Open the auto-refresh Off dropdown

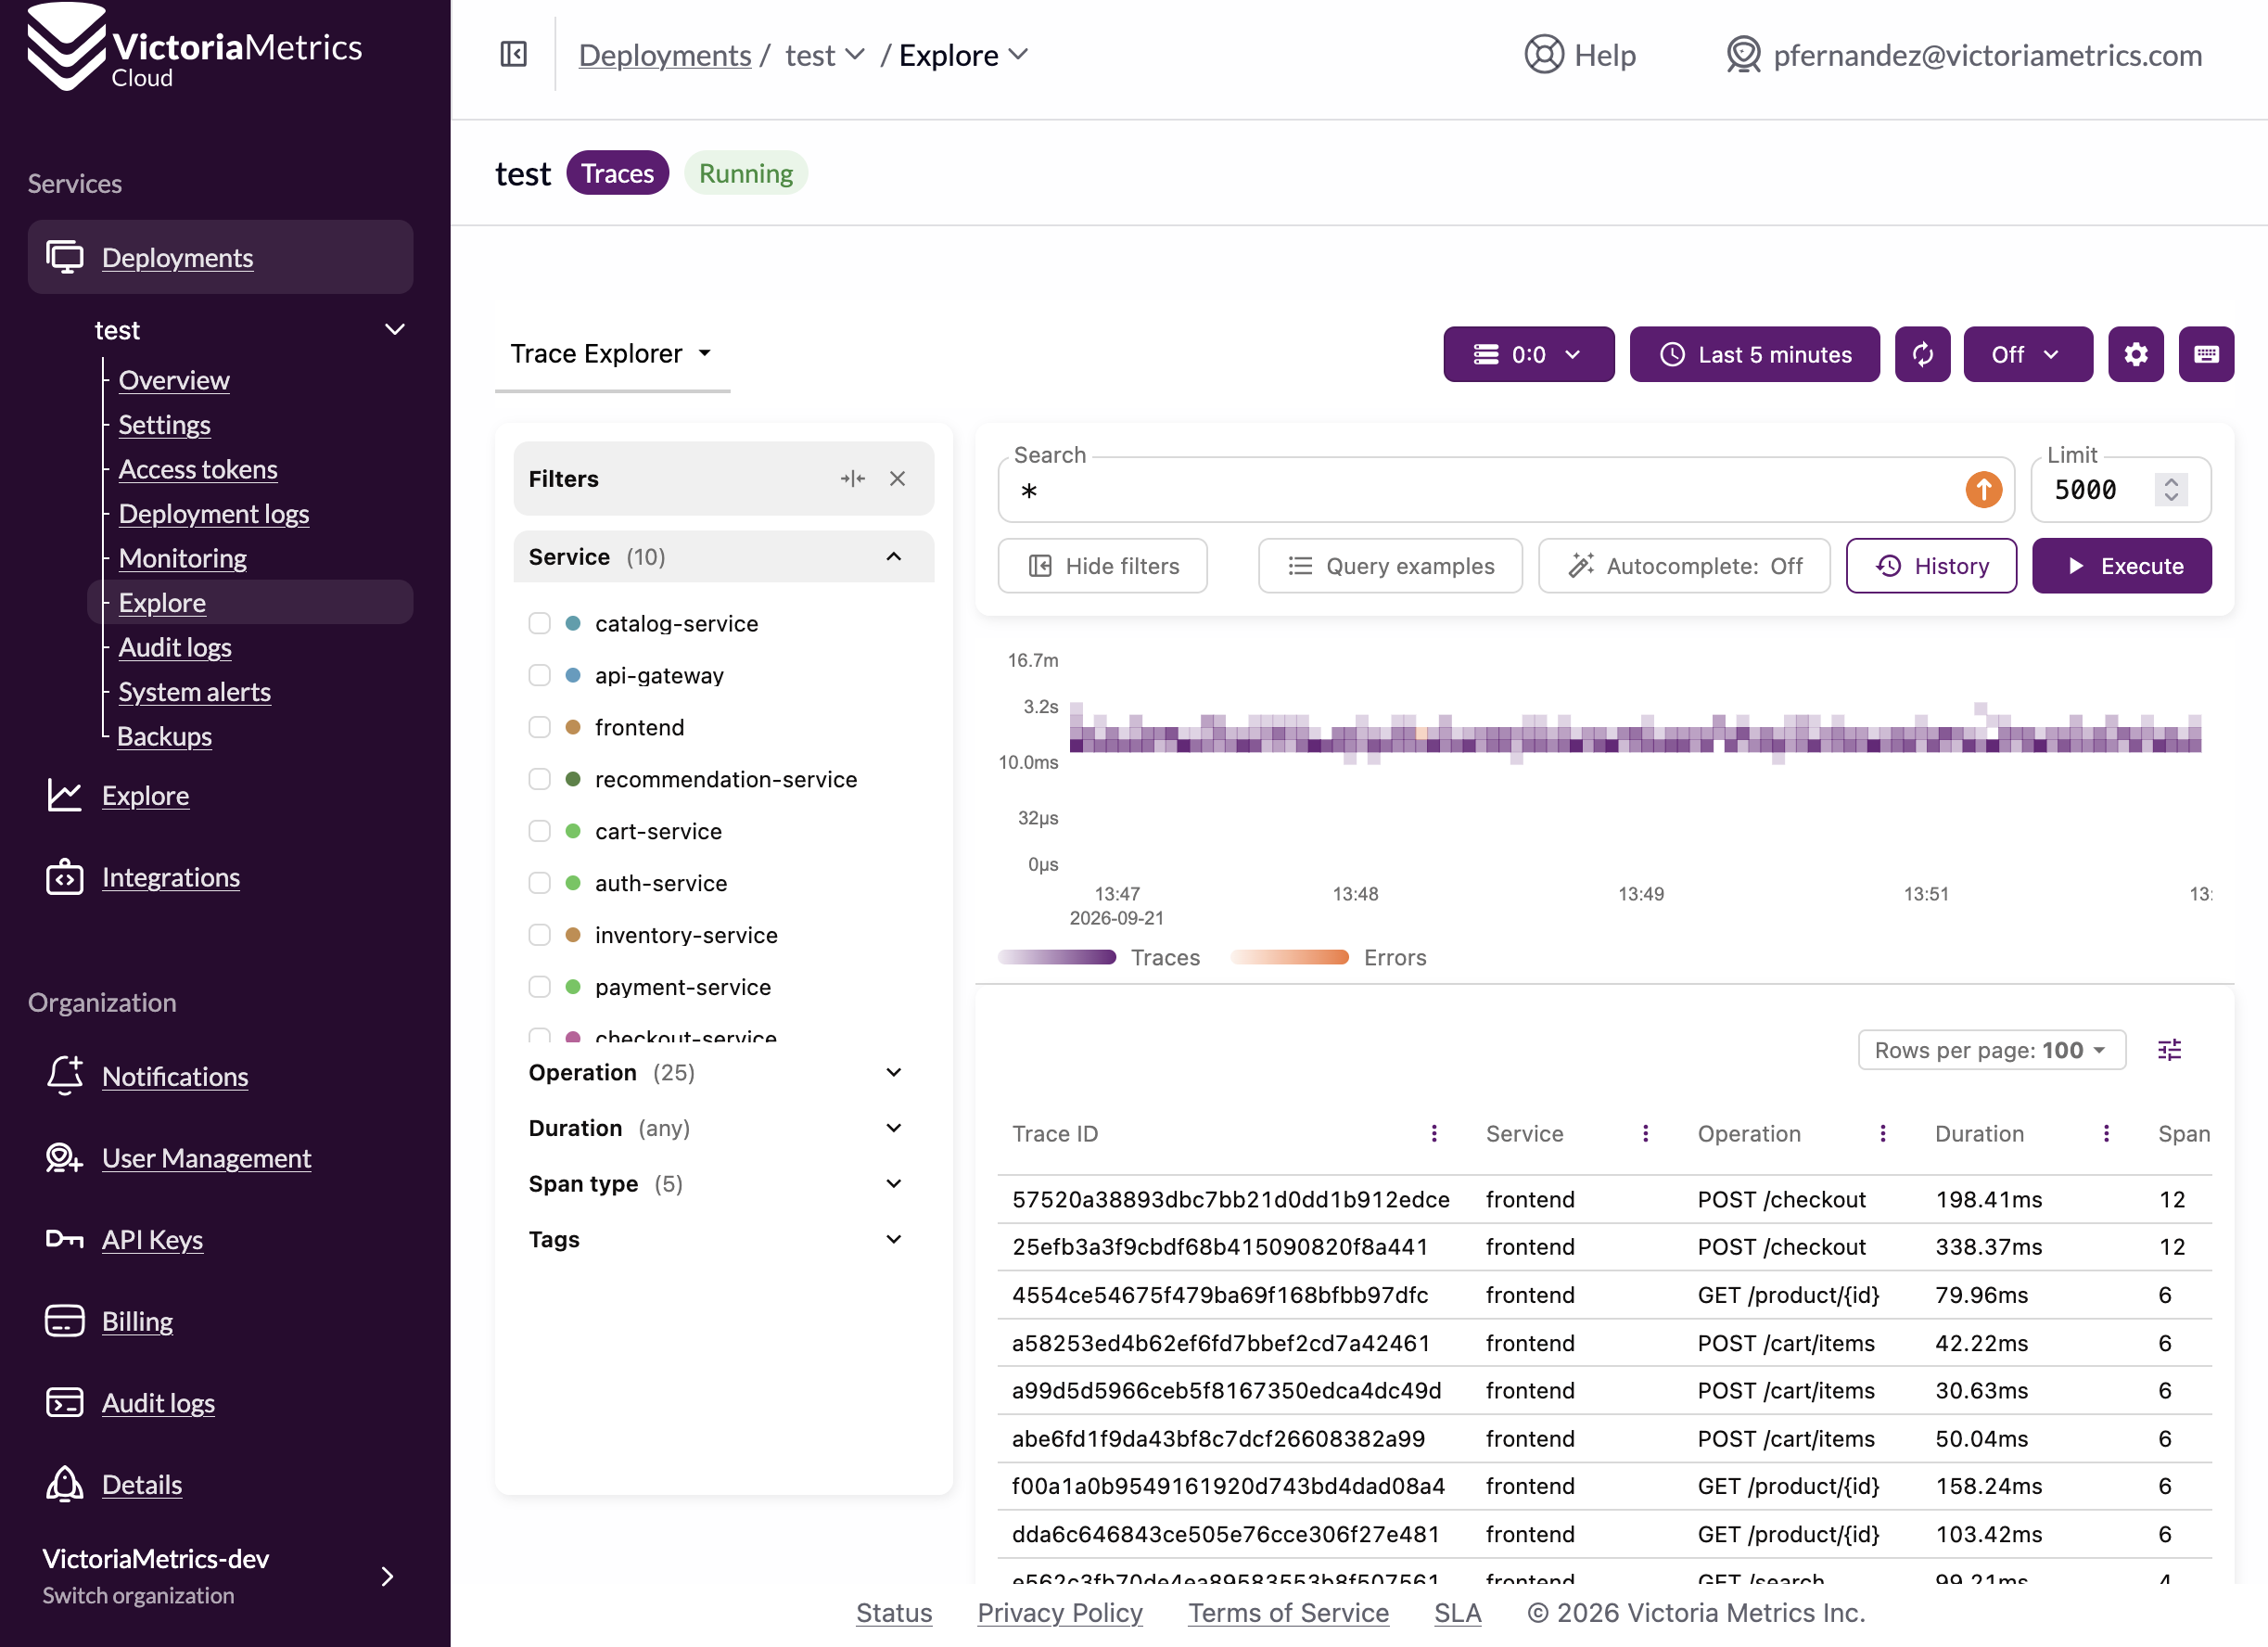[2027, 354]
